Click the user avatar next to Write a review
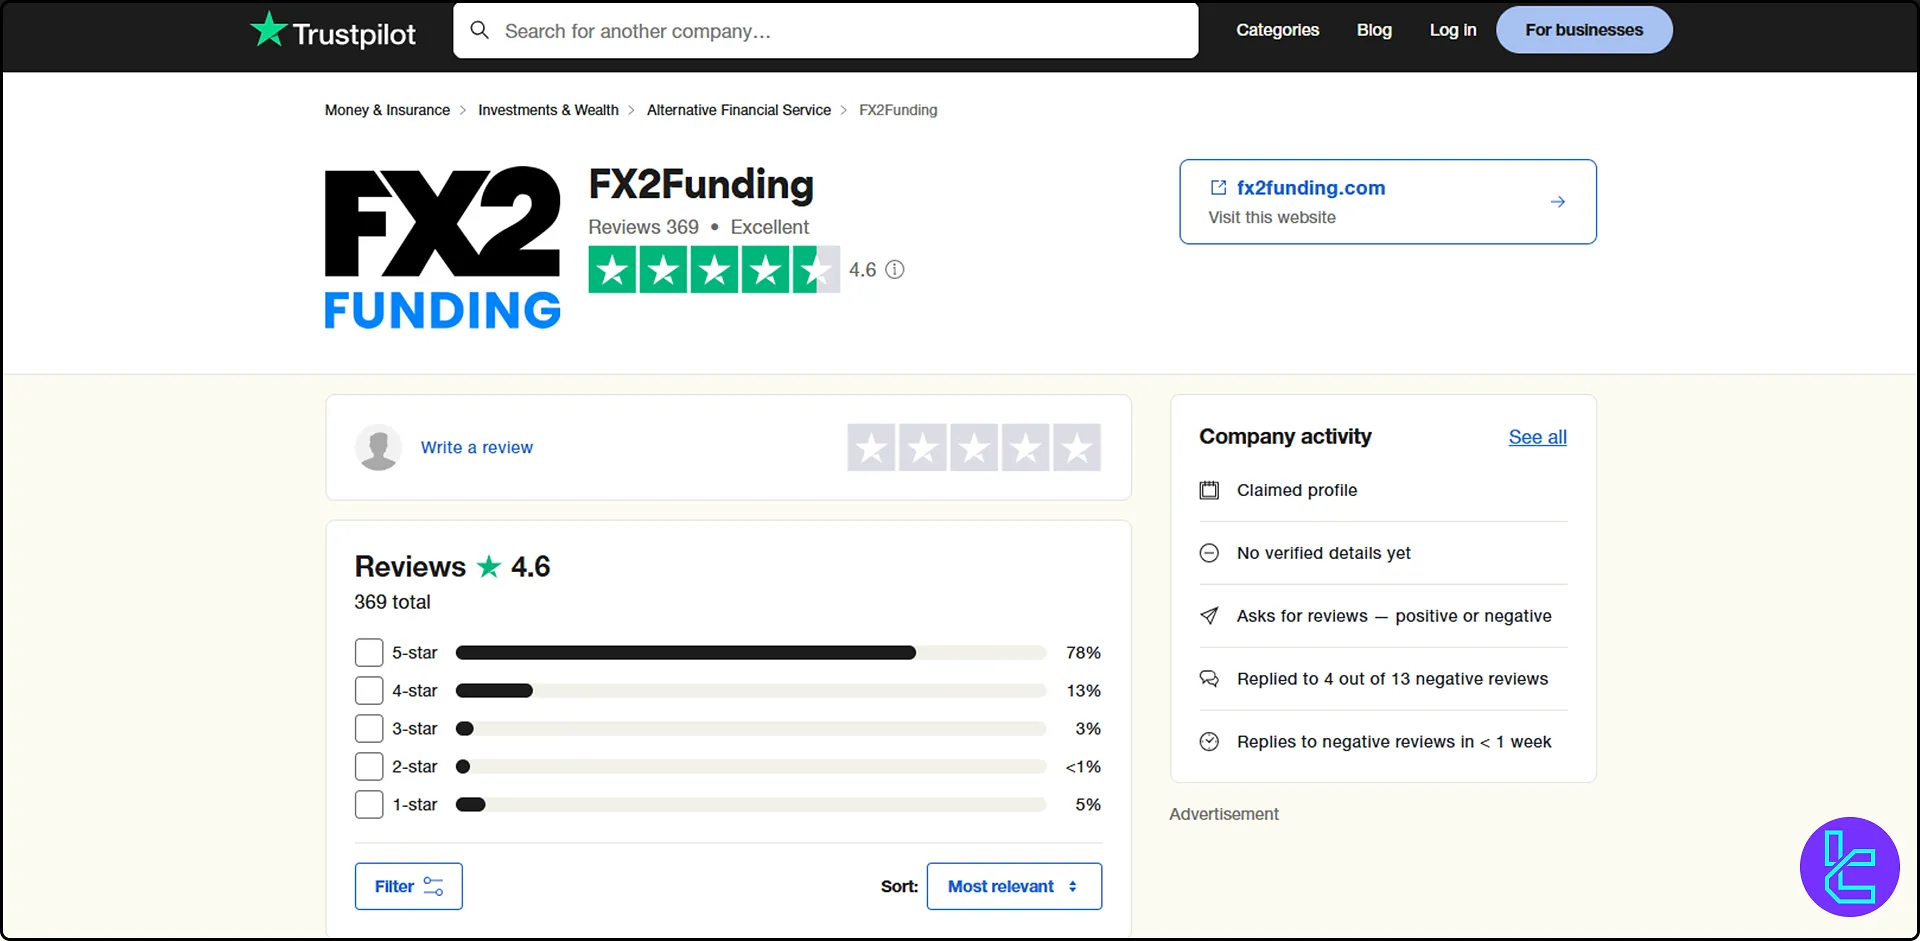The height and width of the screenshot is (941, 1920). point(378,447)
